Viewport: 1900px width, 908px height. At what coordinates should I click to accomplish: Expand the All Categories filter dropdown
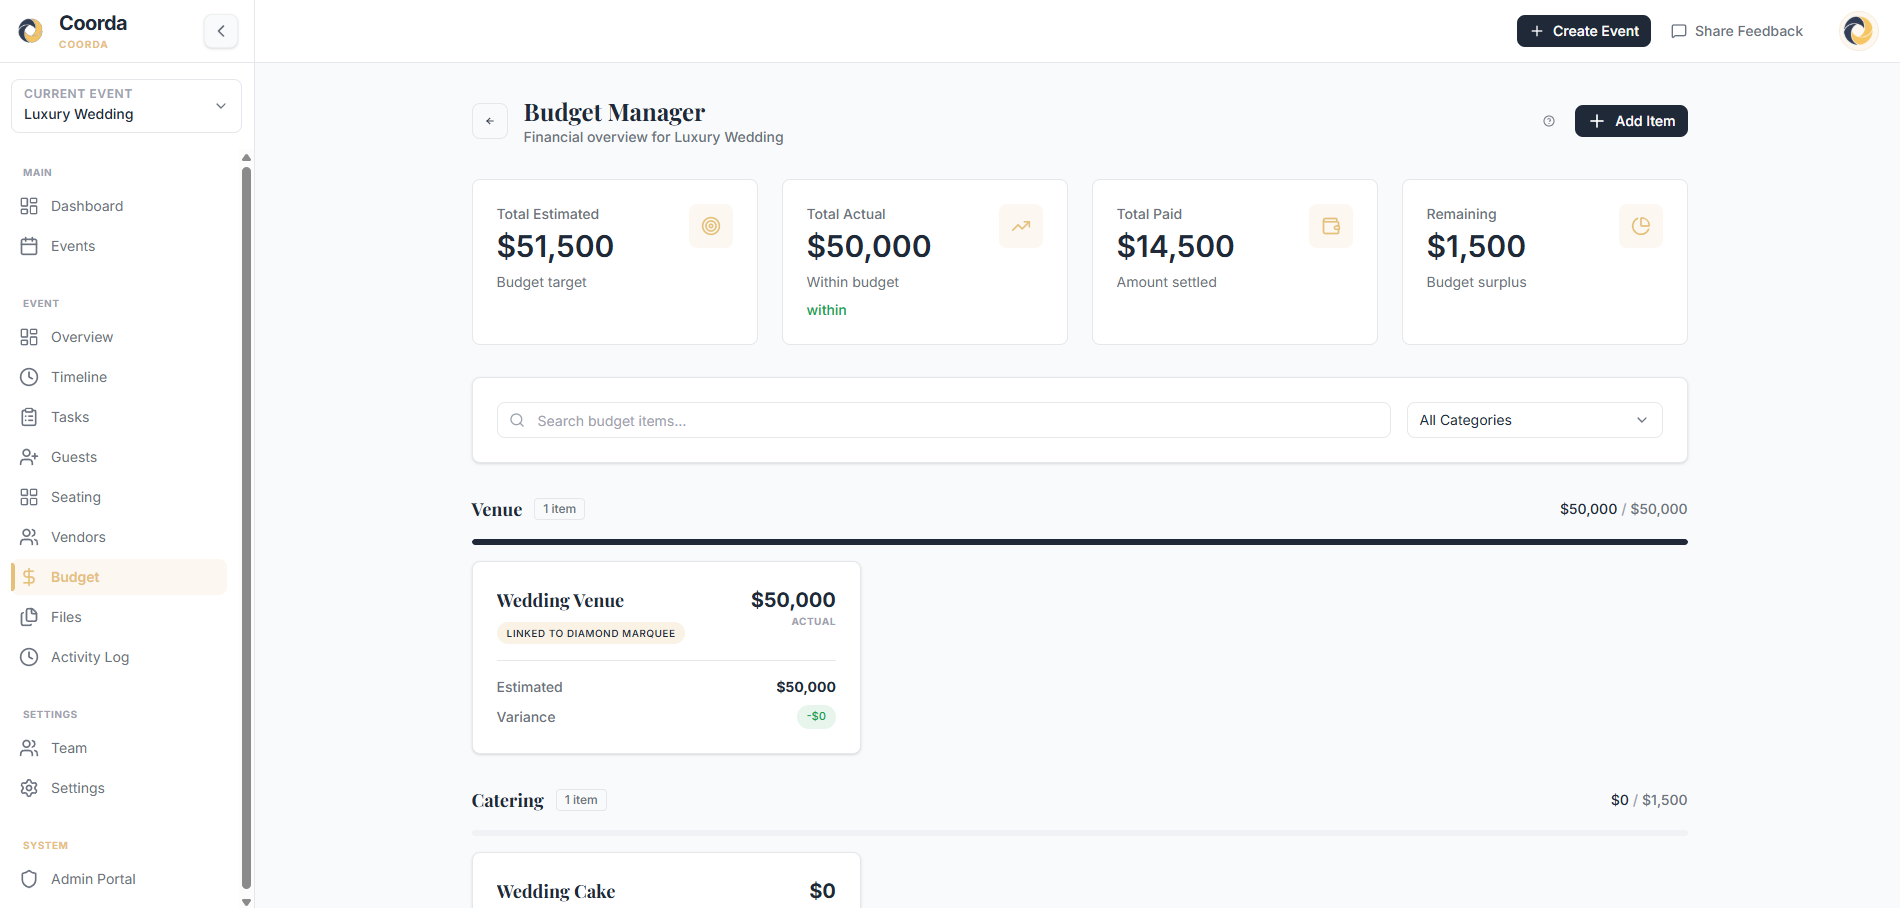tap(1533, 420)
